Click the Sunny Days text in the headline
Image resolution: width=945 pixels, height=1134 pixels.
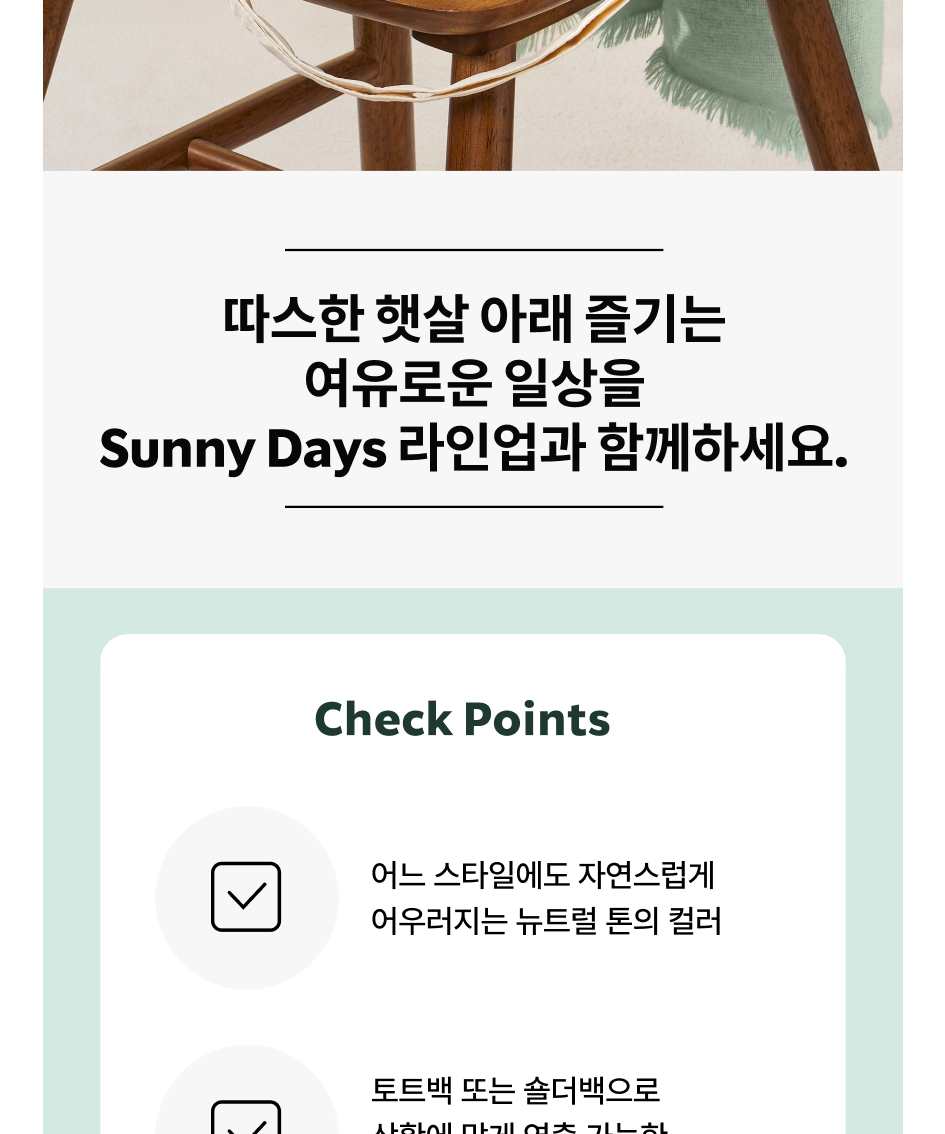tap(243, 448)
